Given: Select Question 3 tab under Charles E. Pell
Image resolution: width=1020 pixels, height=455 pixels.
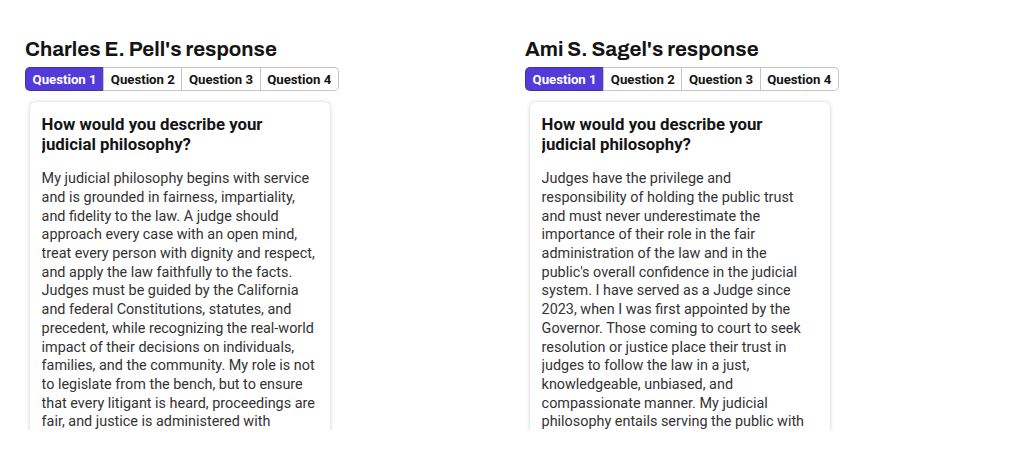Looking at the screenshot, I should 221,80.
